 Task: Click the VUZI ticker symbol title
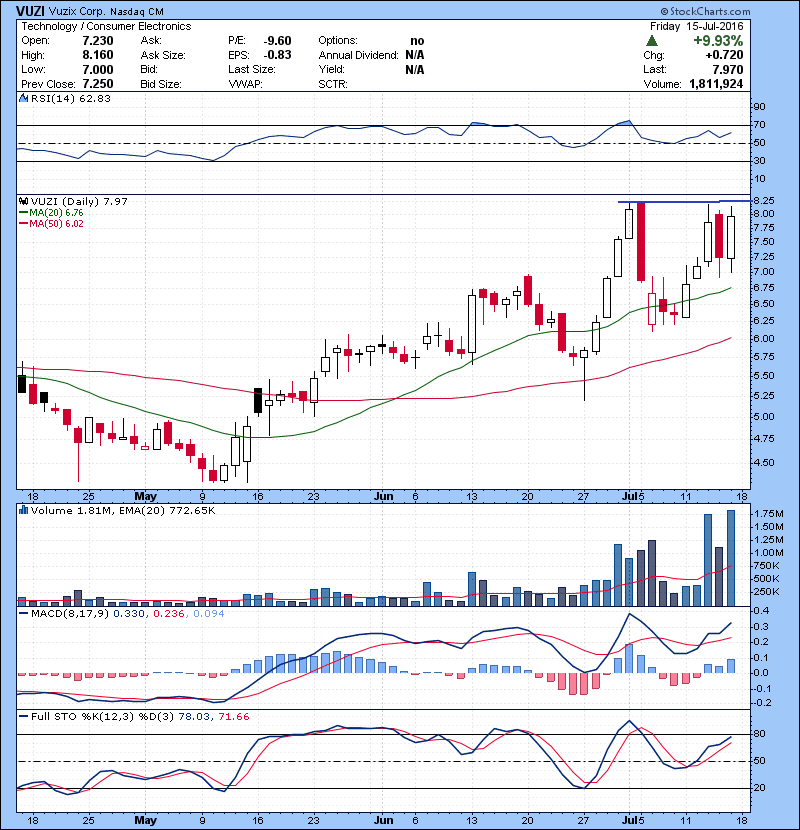(x=30, y=11)
